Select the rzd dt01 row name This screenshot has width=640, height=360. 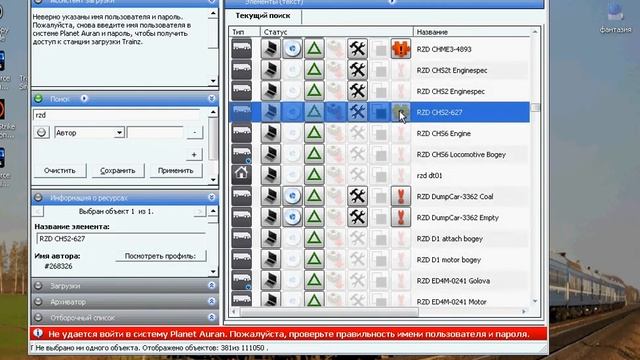(429, 176)
